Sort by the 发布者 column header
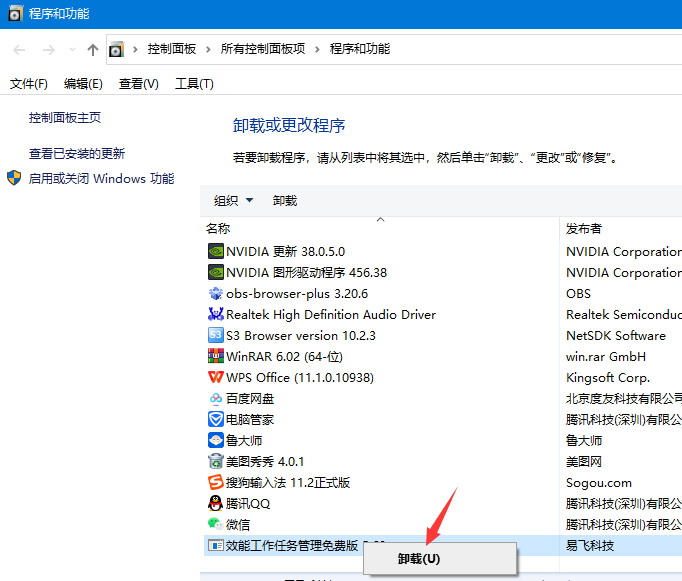Image resolution: width=682 pixels, height=581 pixels. click(584, 228)
